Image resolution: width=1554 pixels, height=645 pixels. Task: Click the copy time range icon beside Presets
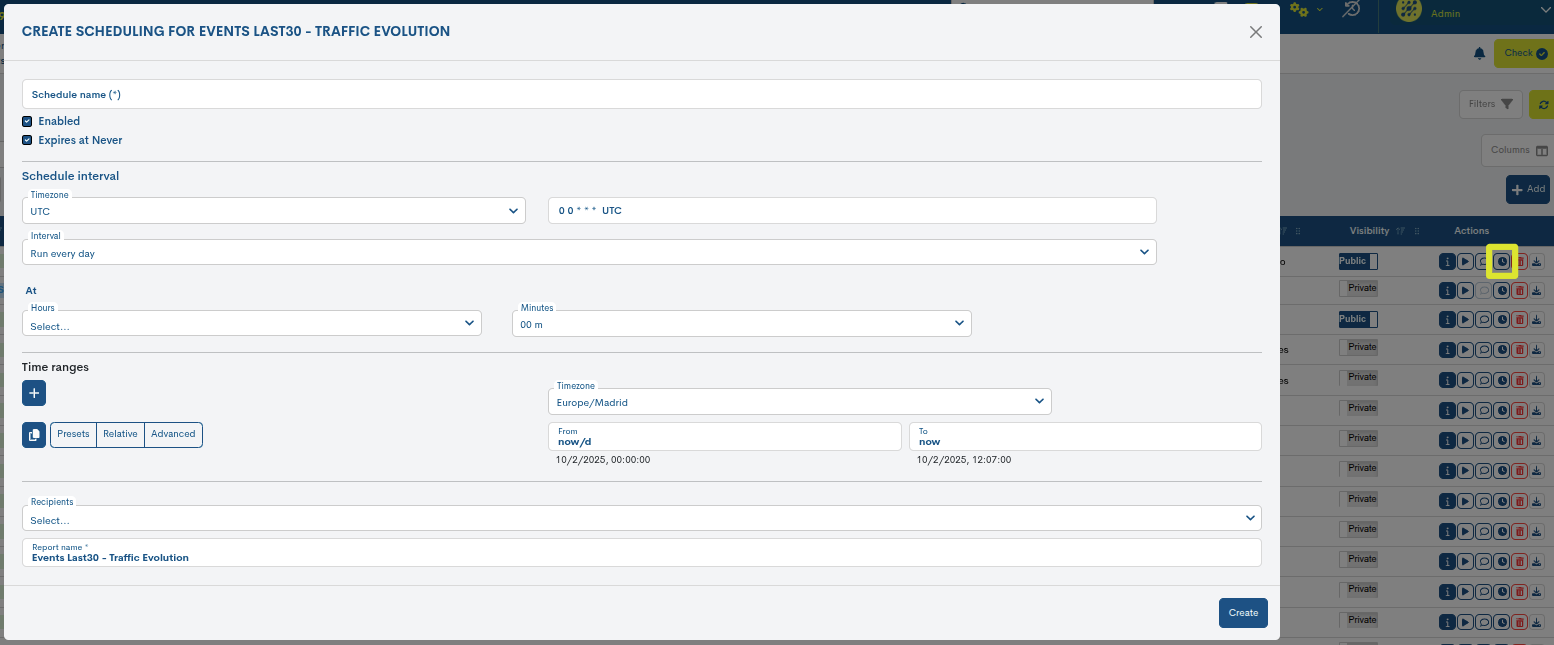point(33,434)
